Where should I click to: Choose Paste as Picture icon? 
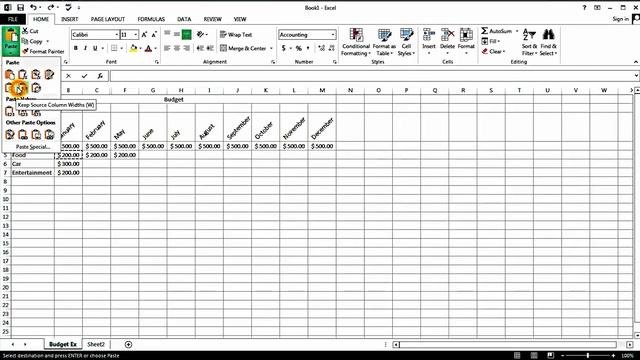point(36,134)
